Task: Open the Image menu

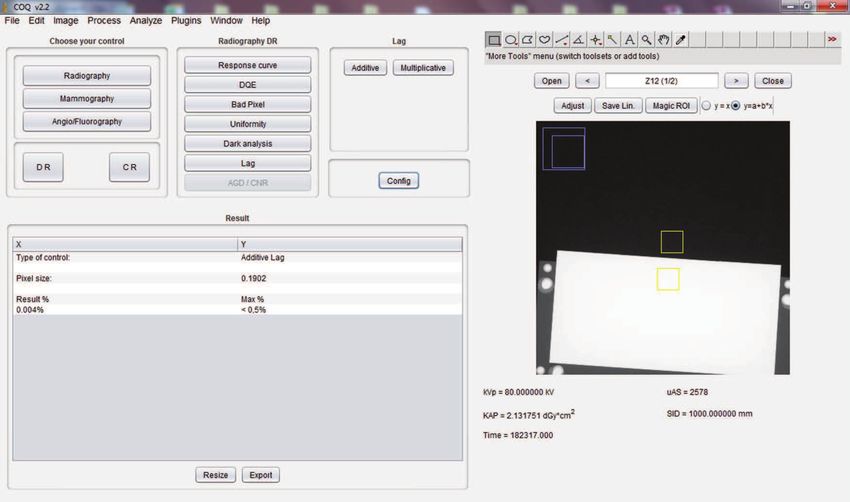Action: (x=66, y=21)
